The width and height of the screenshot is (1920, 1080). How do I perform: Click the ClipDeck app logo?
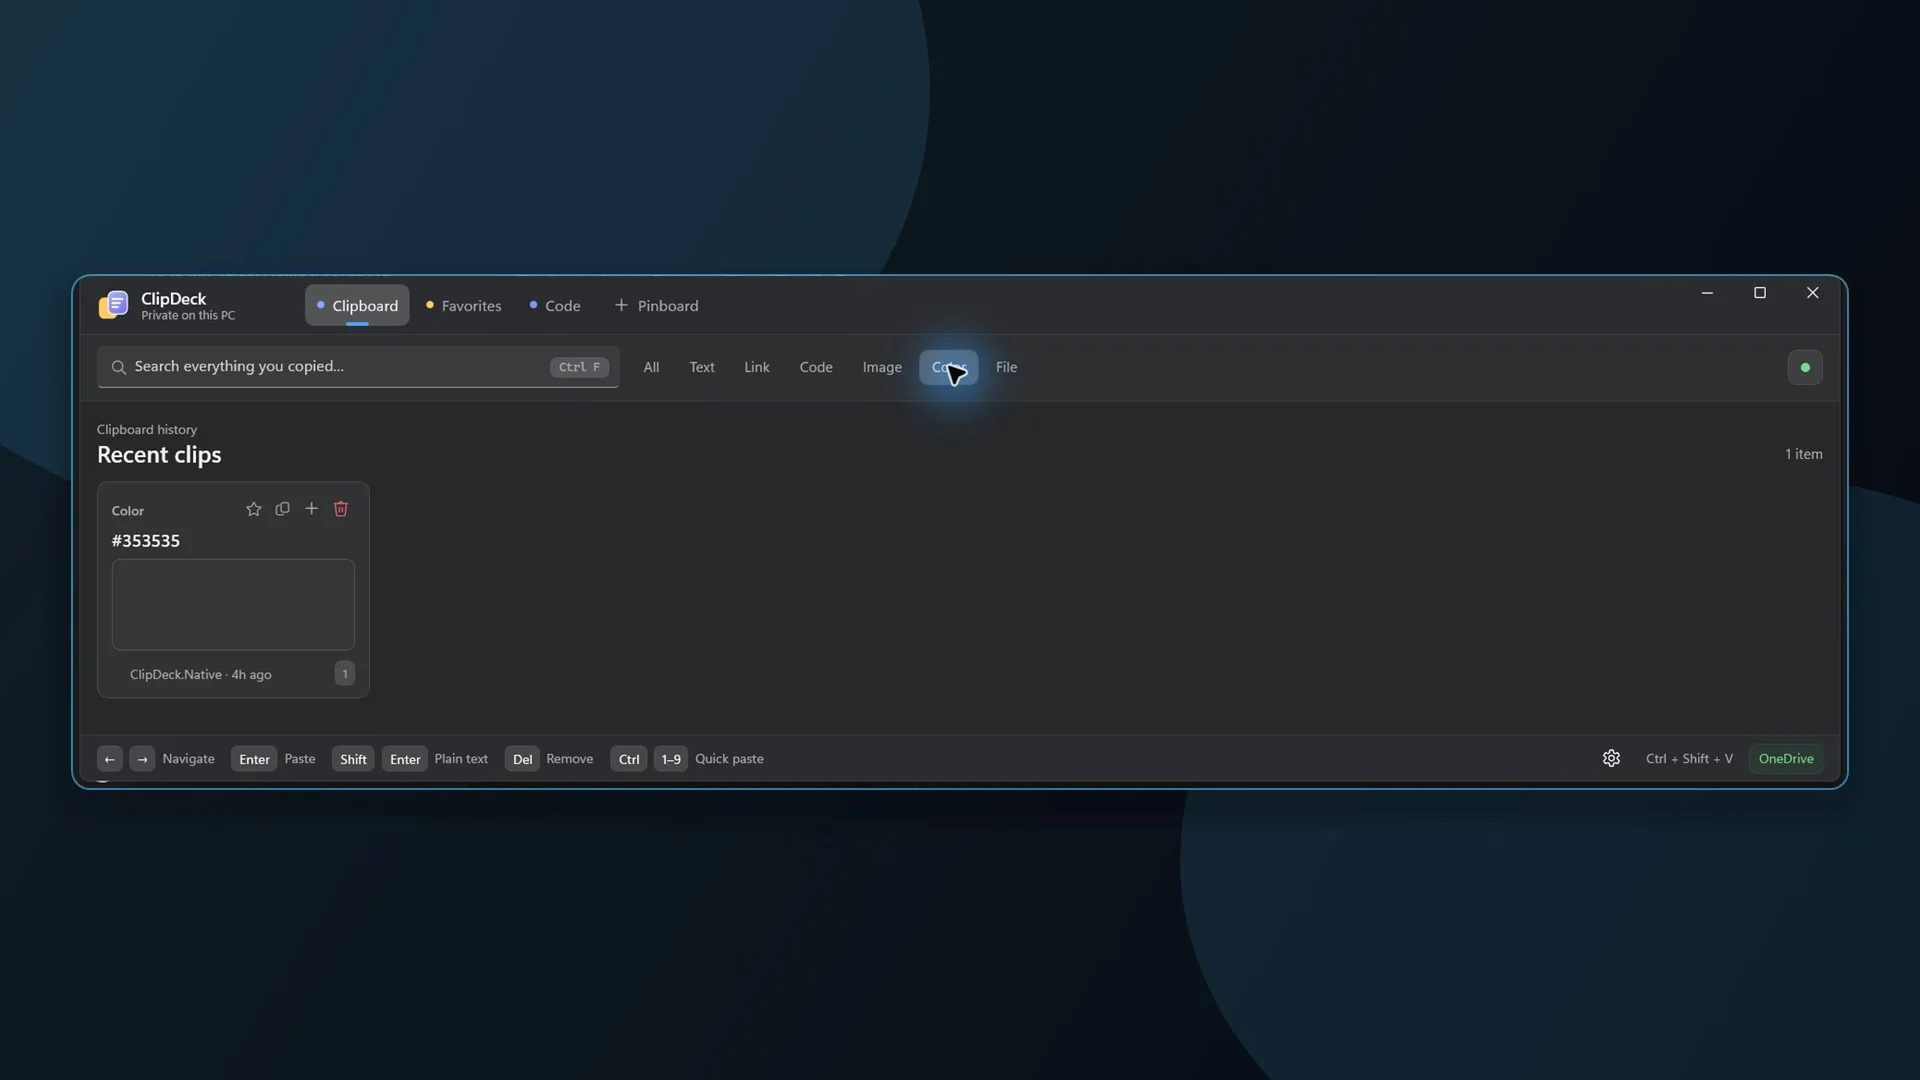click(114, 305)
